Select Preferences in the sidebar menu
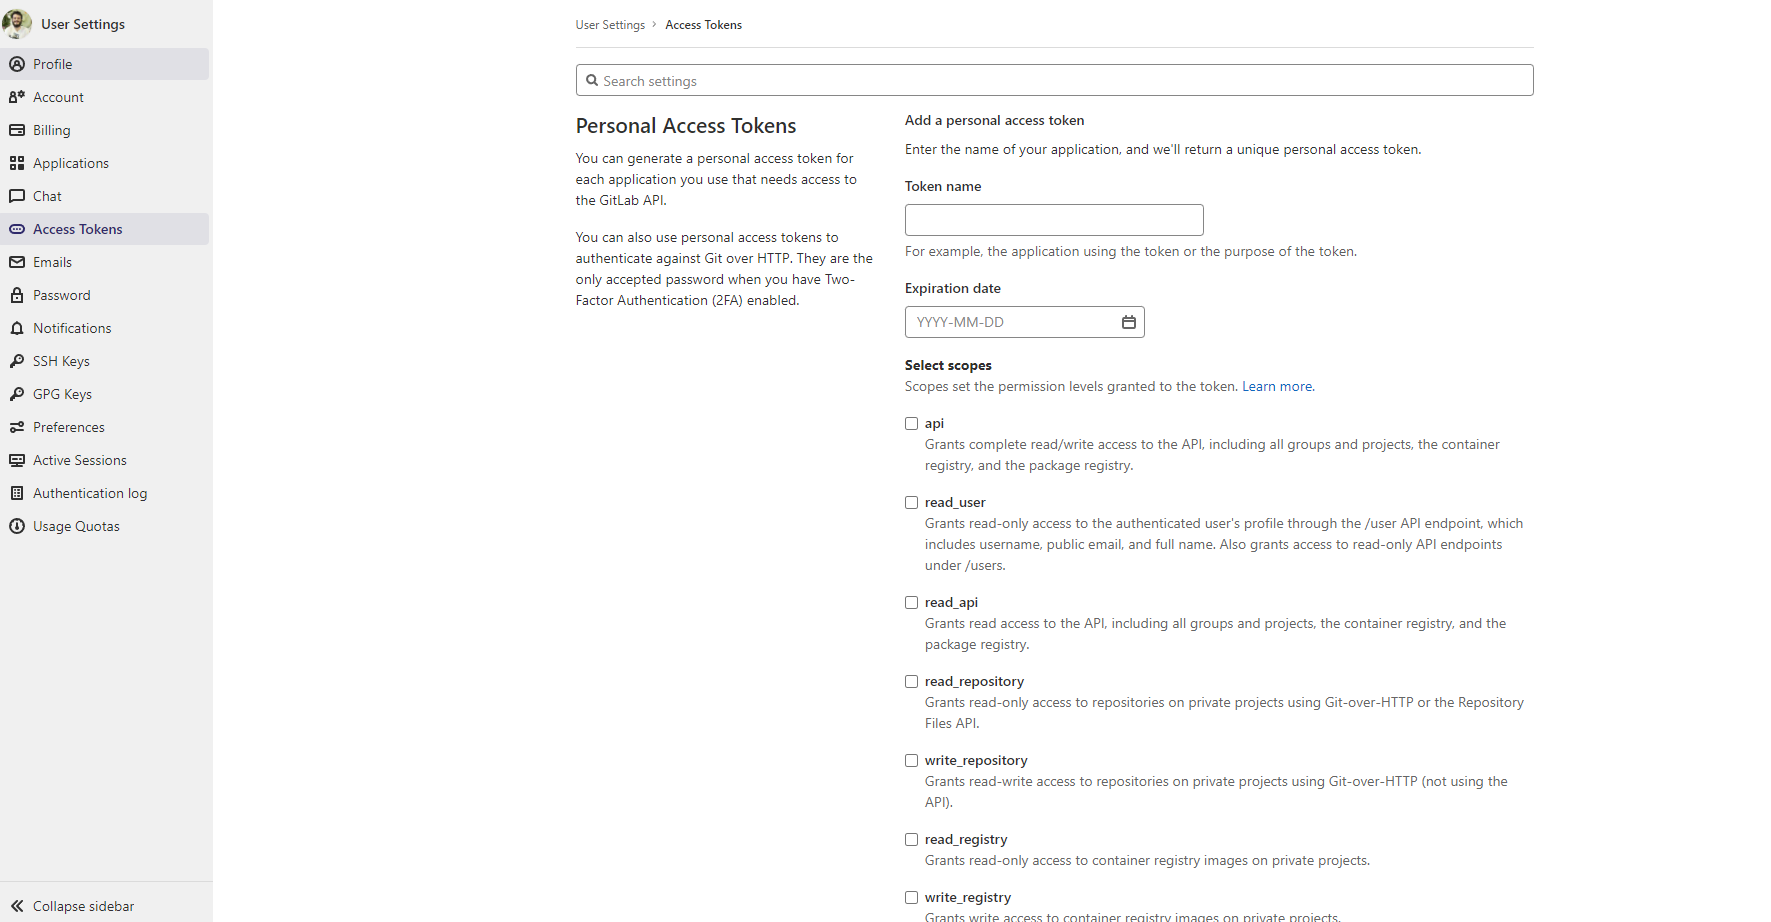 click(17, 426)
